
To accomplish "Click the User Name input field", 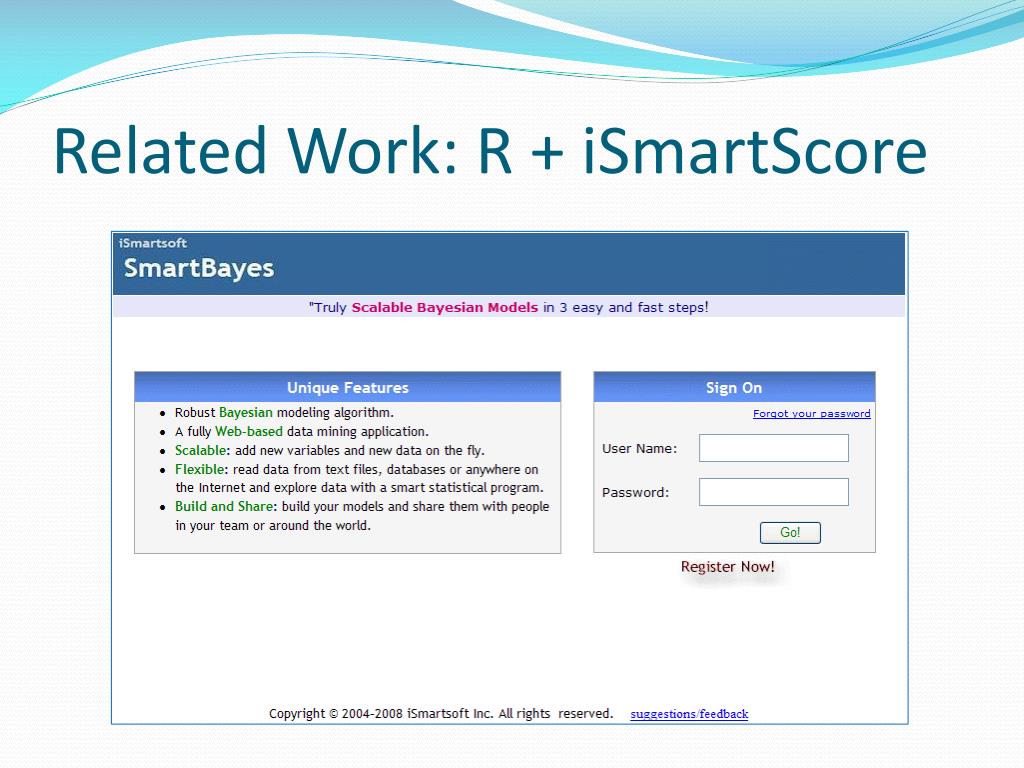I will [x=773, y=448].
